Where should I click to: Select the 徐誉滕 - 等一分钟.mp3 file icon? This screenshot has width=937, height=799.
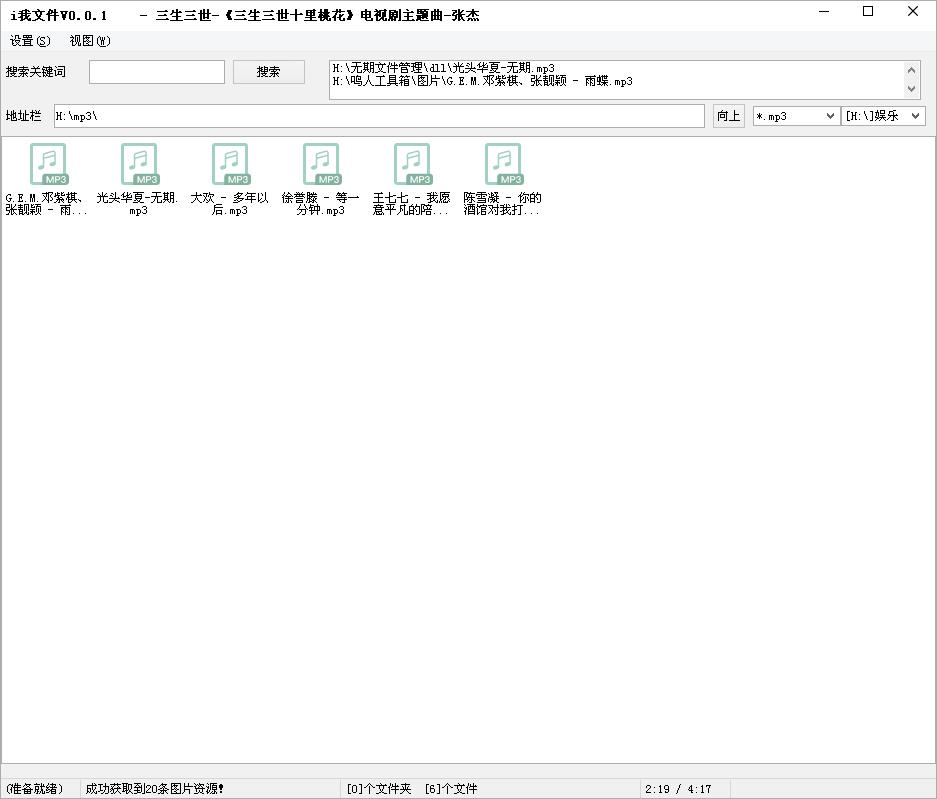[321, 164]
